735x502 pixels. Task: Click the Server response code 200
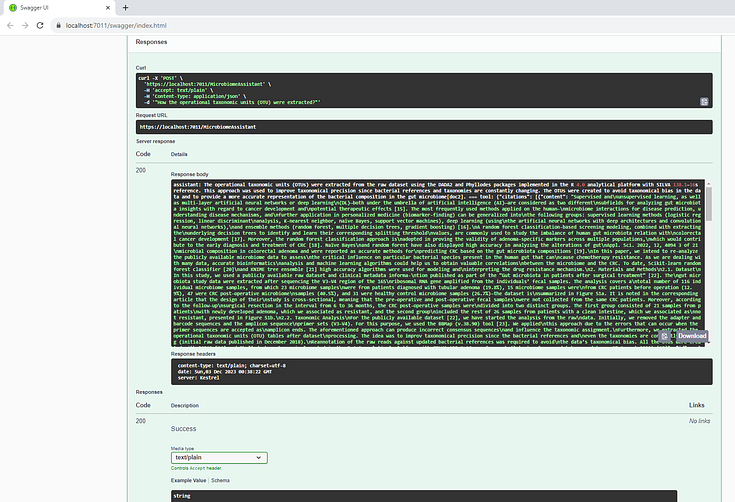[x=141, y=170]
